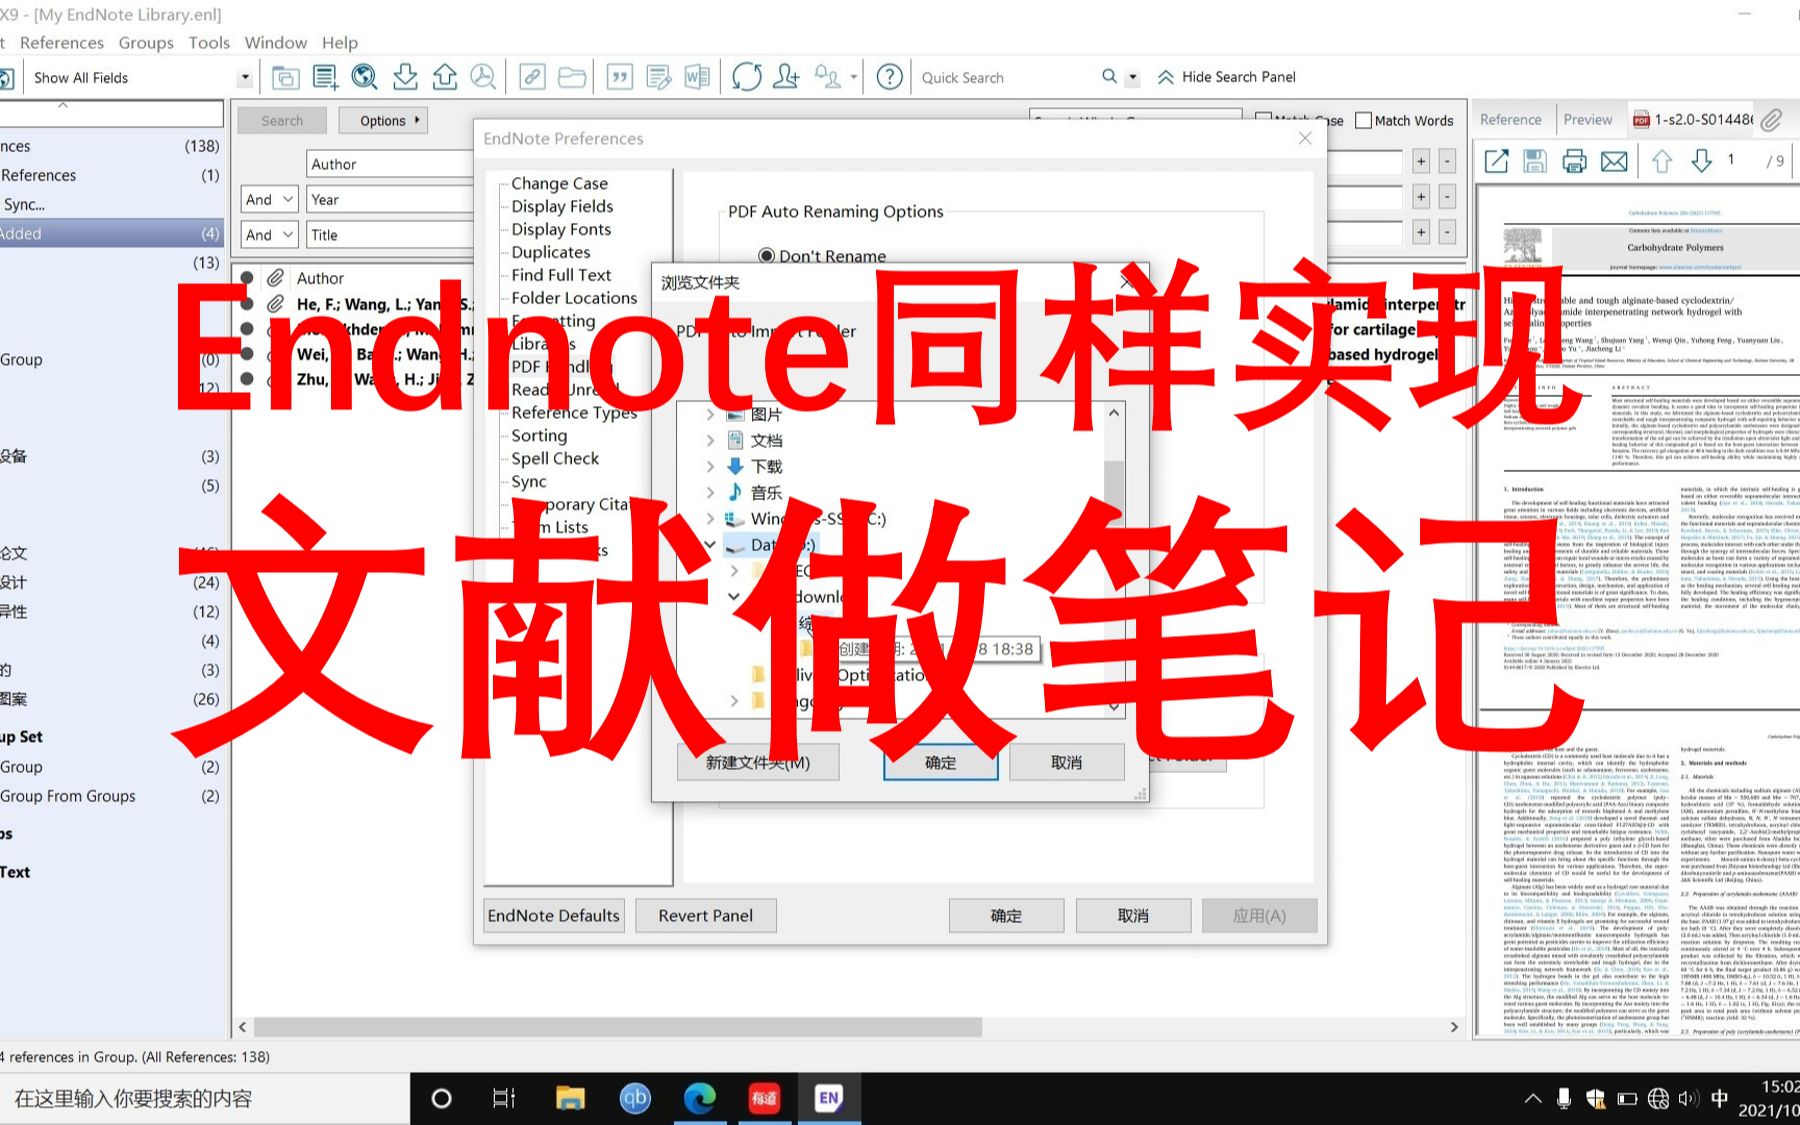Collapse the Data (D:) drive in folder tree
The width and height of the screenshot is (1800, 1125).
click(x=710, y=544)
